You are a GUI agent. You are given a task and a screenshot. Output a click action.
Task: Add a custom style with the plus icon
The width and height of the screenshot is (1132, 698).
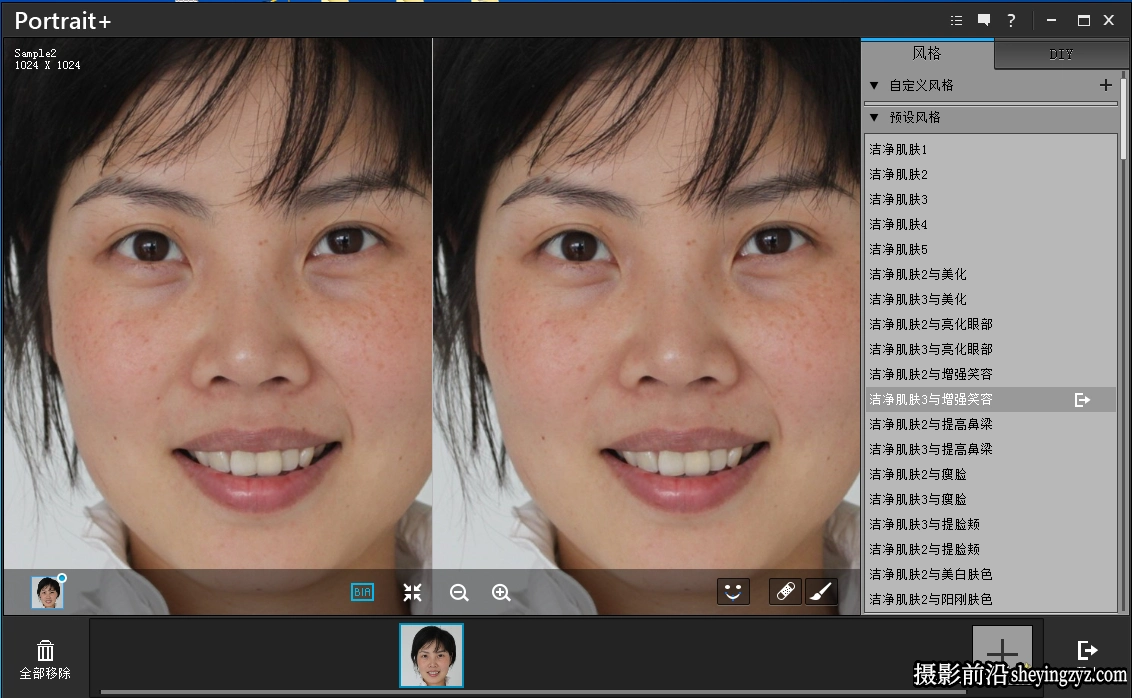point(1105,85)
